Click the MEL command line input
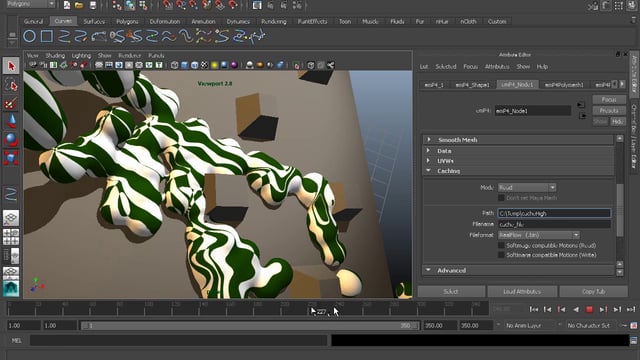 [x=178, y=340]
